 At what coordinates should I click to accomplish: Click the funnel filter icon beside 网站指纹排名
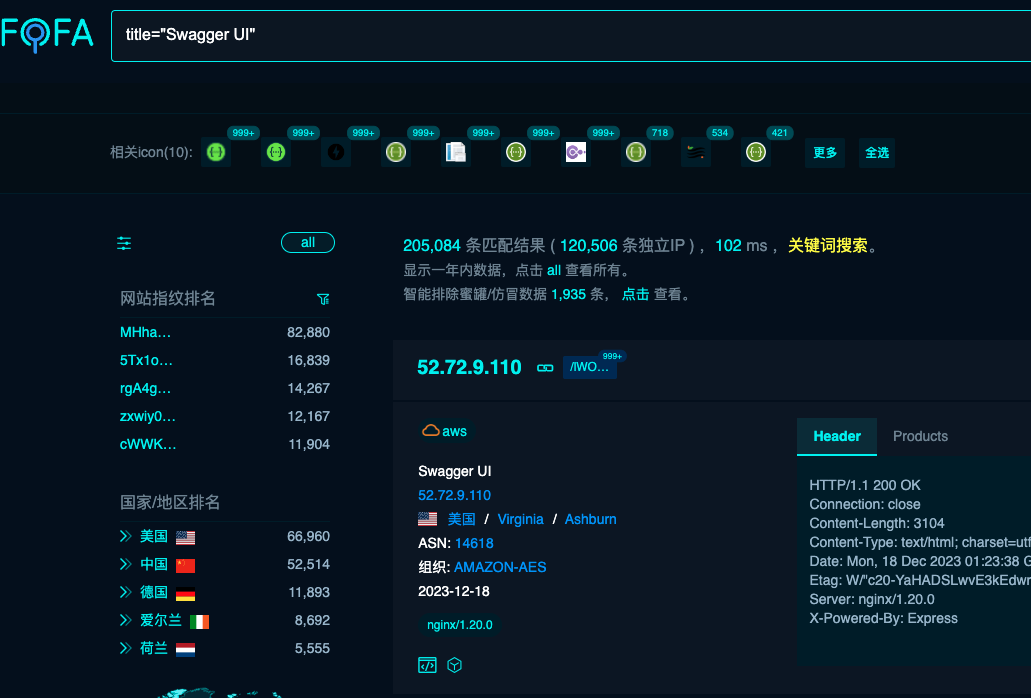(x=323, y=299)
